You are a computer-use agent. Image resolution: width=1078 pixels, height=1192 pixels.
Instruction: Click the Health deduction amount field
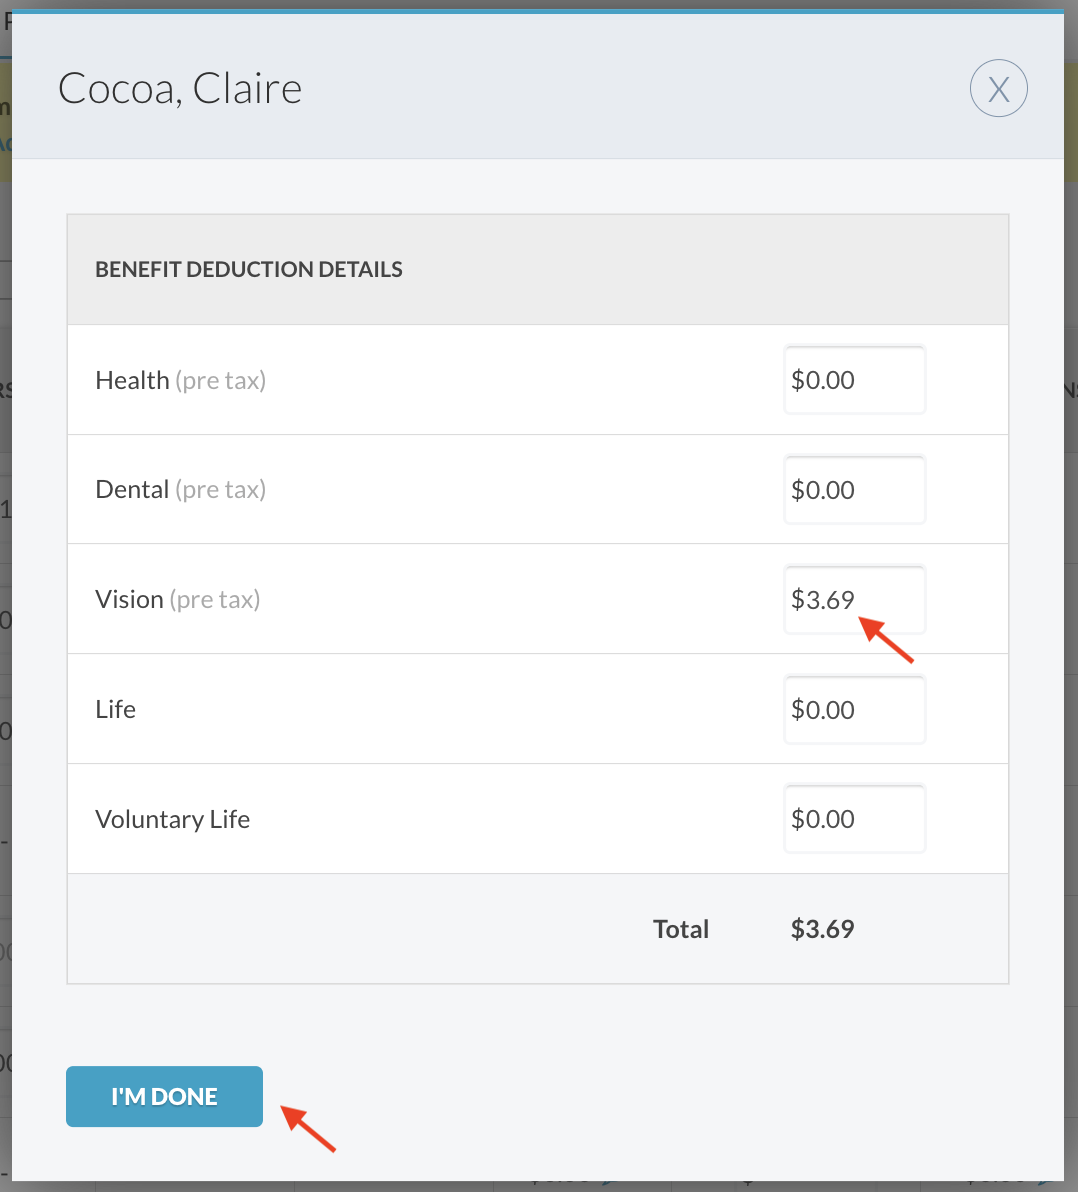coord(854,380)
